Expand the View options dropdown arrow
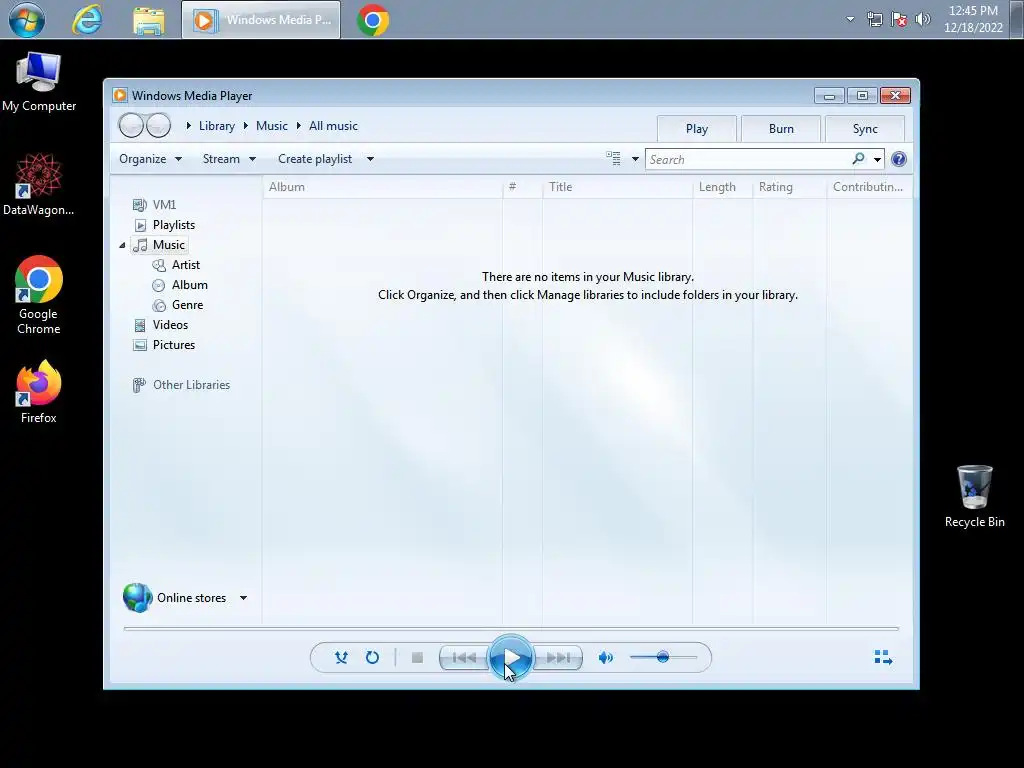 (x=635, y=159)
